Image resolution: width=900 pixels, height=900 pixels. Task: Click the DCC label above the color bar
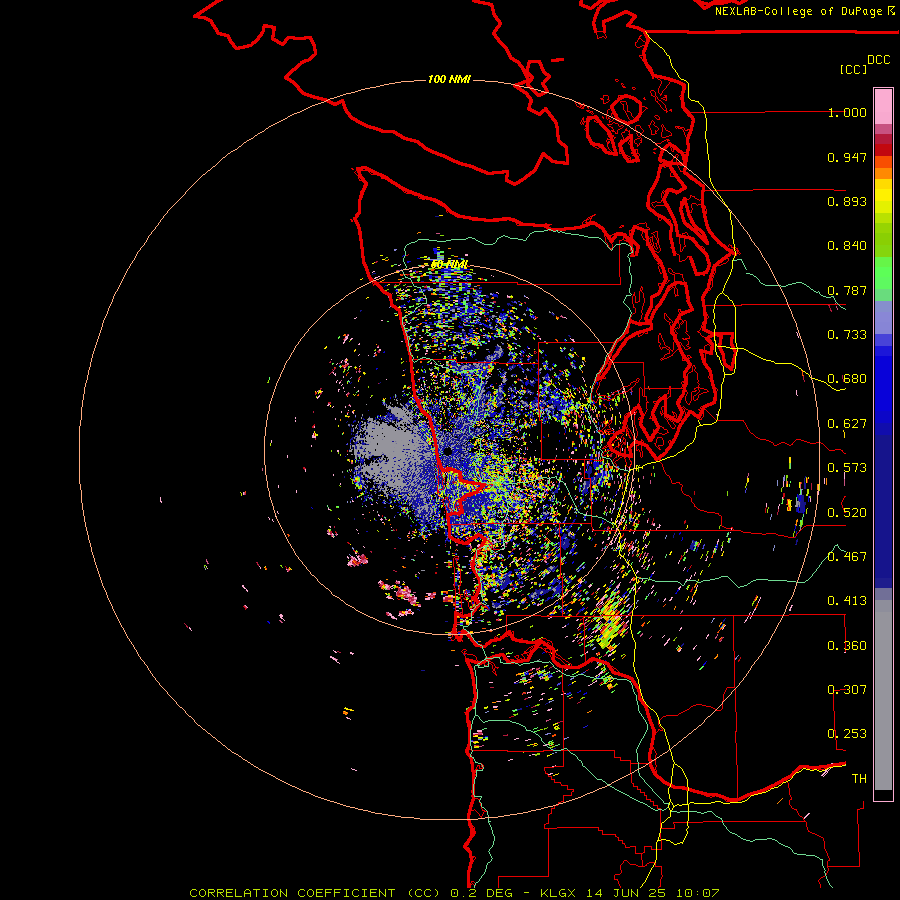pyautogui.click(x=878, y=60)
